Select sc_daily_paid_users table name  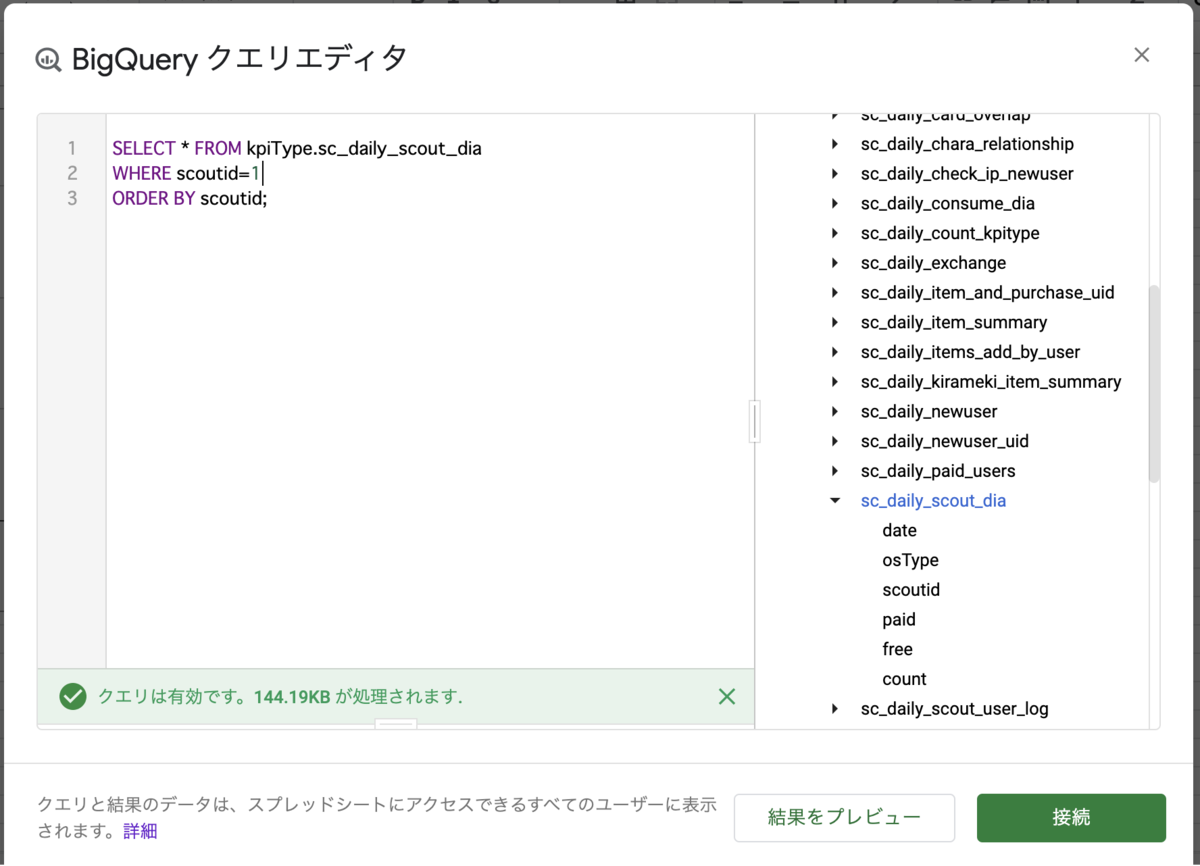click(x=938, y=471)
